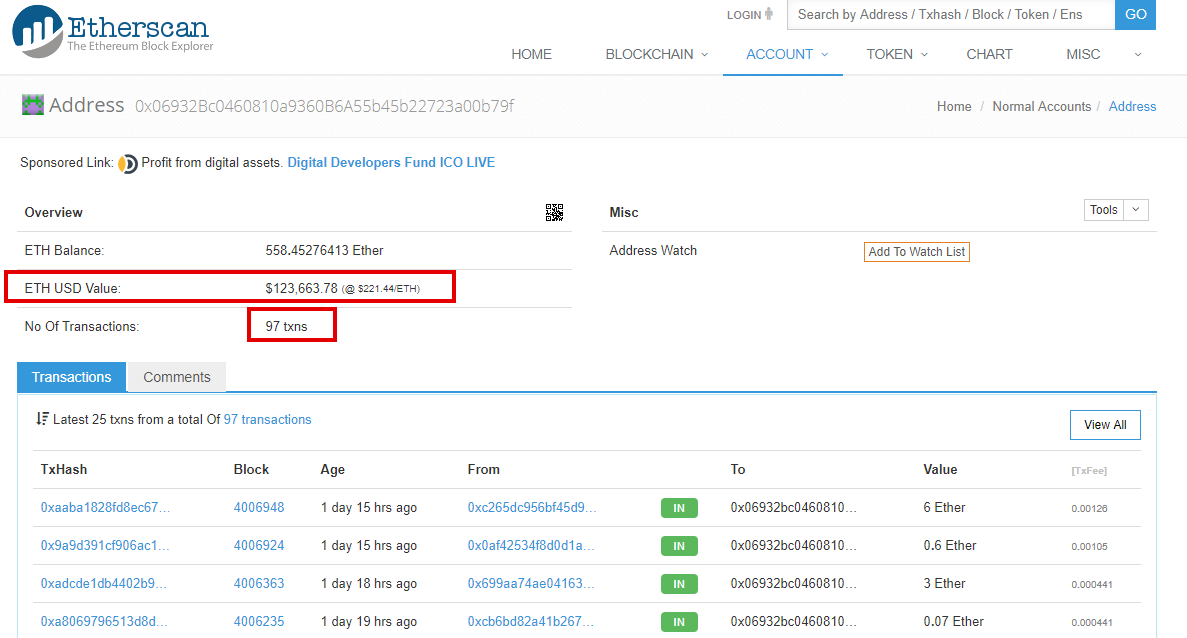The image size is (1187, 638).
Task: Click the 97 txns count
Action: (x=286, y=327)
